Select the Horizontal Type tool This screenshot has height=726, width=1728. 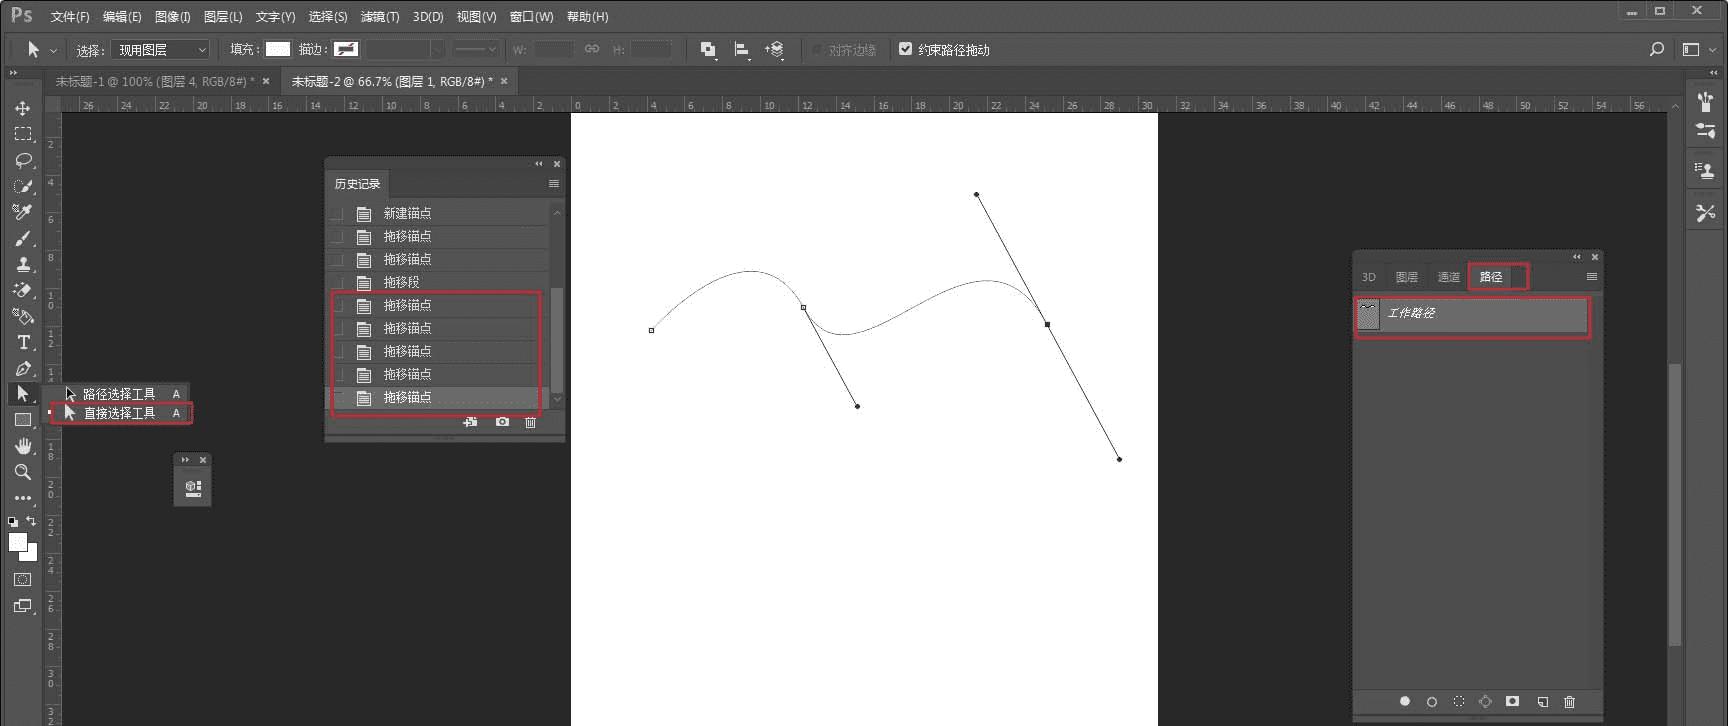[22, 342]
